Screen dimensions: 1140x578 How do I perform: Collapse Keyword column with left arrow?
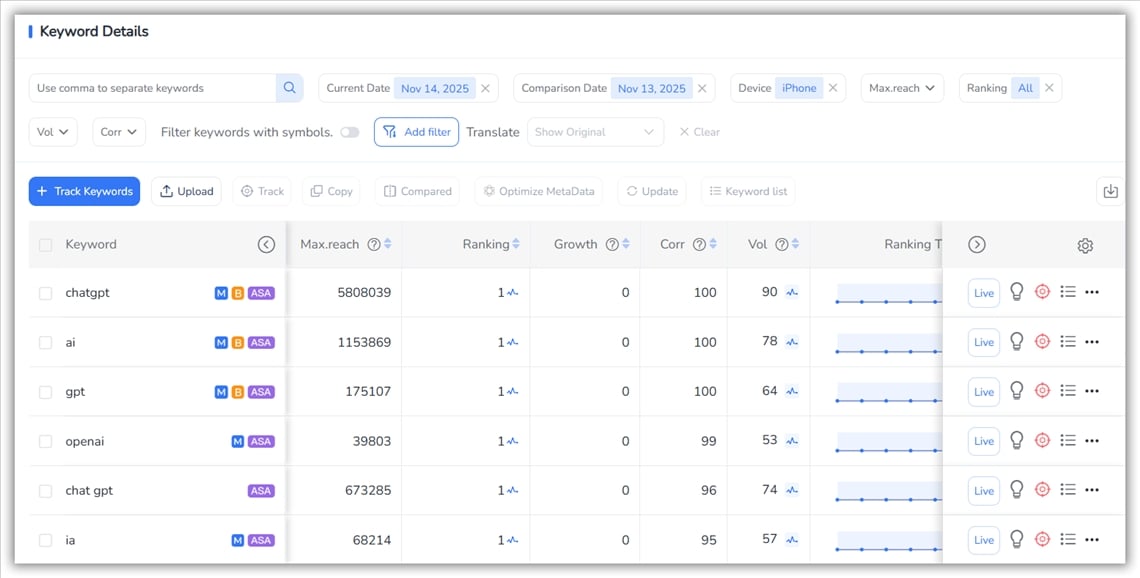point(266,245)
